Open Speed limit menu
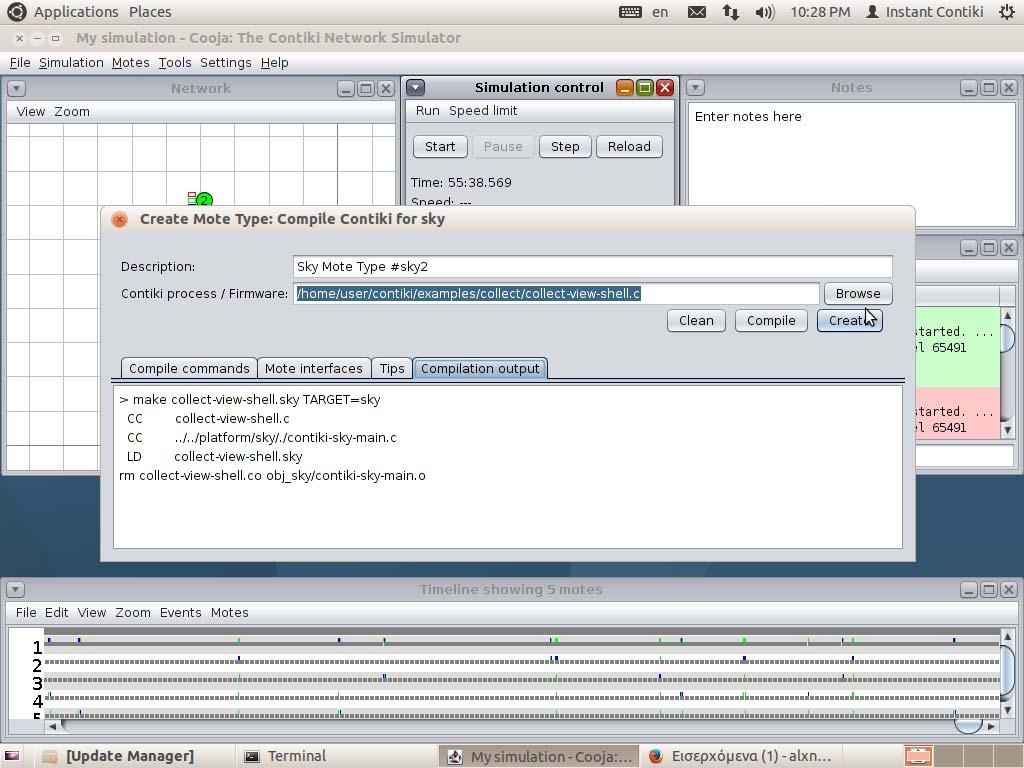Viewport: 1024px width, 768px height. click(483, 111)
